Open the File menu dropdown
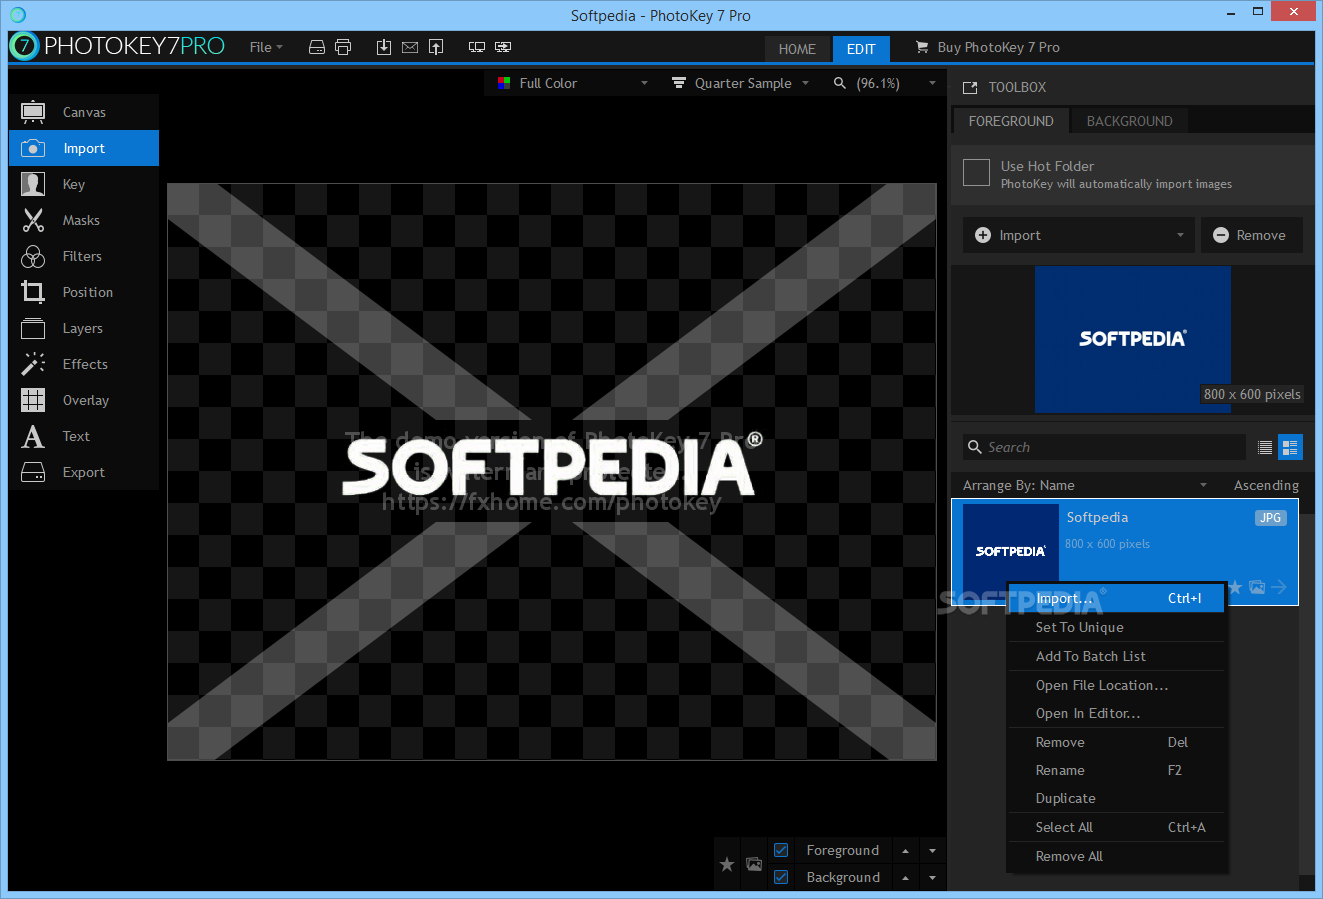Image resolution: width=1323 pixels, height=899 pixels. point(266,47)
